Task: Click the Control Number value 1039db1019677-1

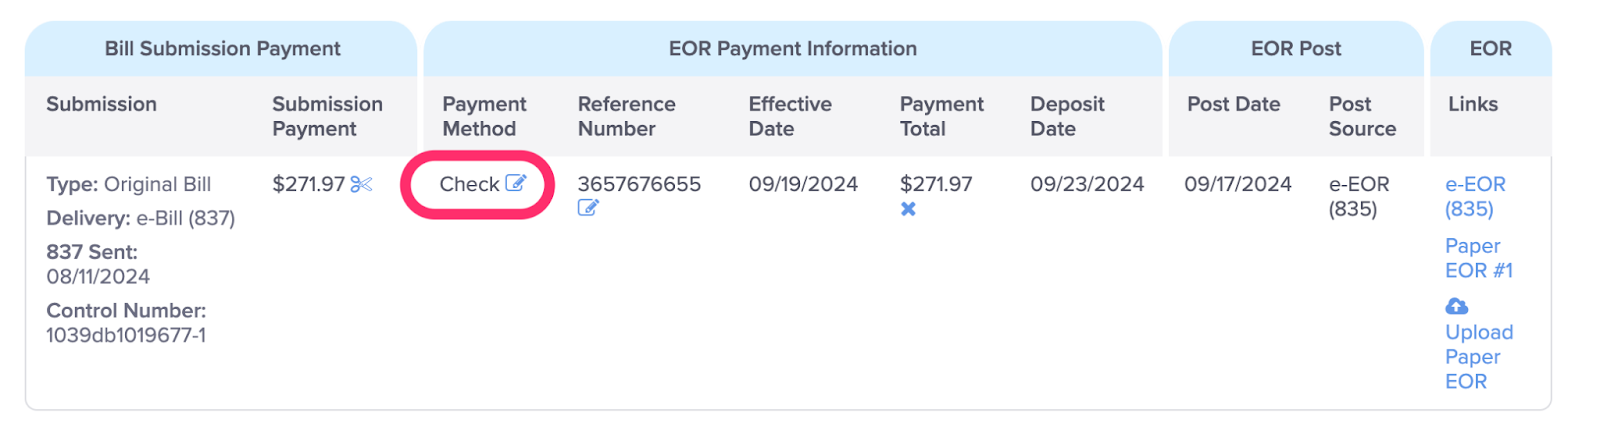Action: pyautogui.click(x=126, y=335)
